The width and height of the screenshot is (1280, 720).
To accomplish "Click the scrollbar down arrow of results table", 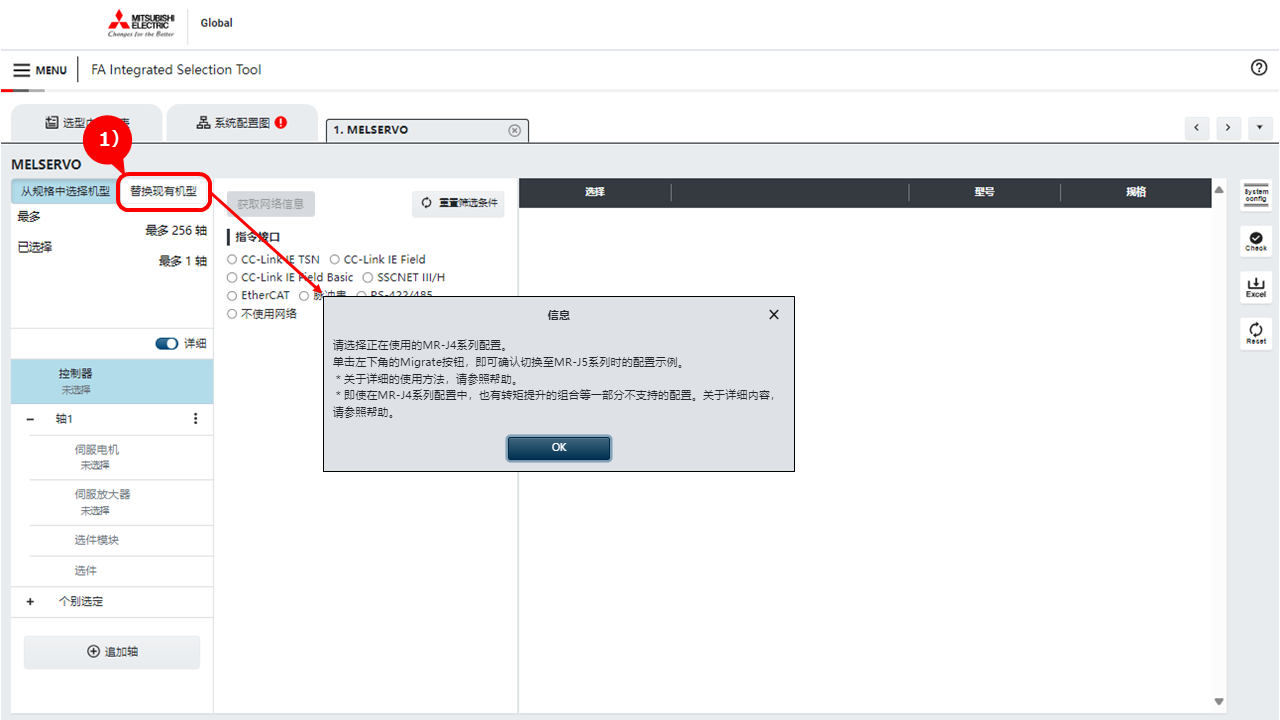I will 1219,702.
